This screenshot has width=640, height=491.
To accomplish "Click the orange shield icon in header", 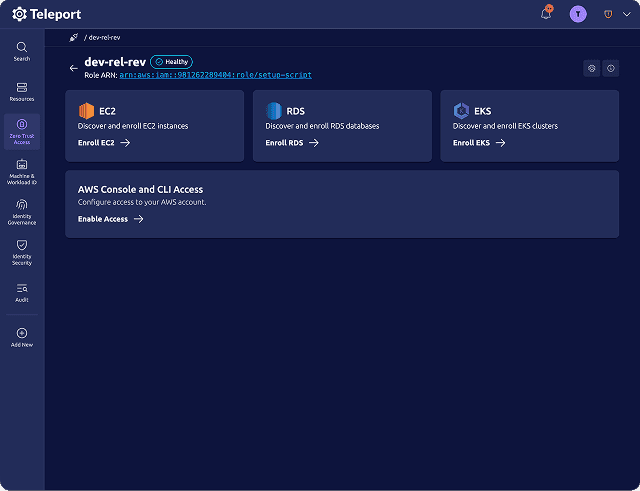I will coord(608,14).
